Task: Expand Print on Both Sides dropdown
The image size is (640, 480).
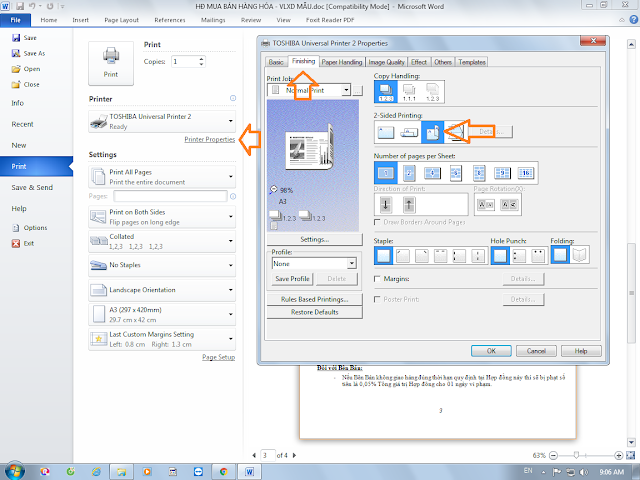Action: [162, 217]
